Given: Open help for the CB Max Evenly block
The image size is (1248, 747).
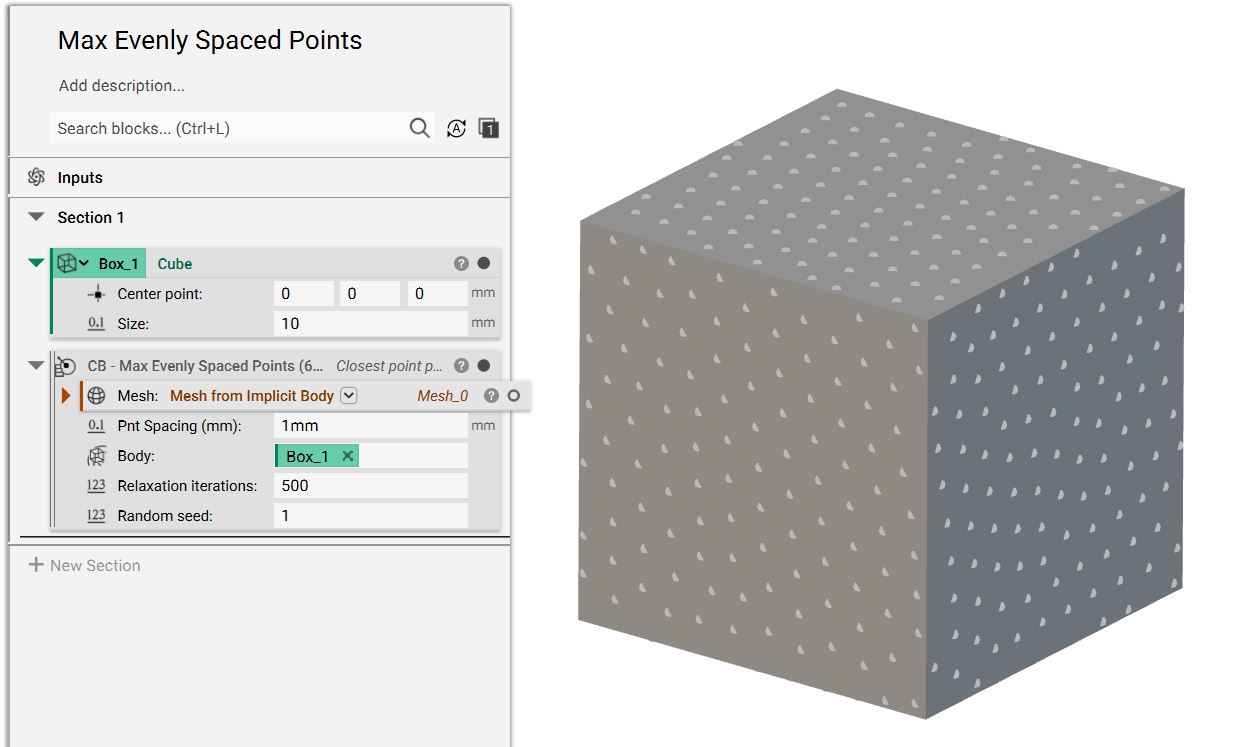Looking at the screenshot, I should pyautogui.click(x=461, y=366).
